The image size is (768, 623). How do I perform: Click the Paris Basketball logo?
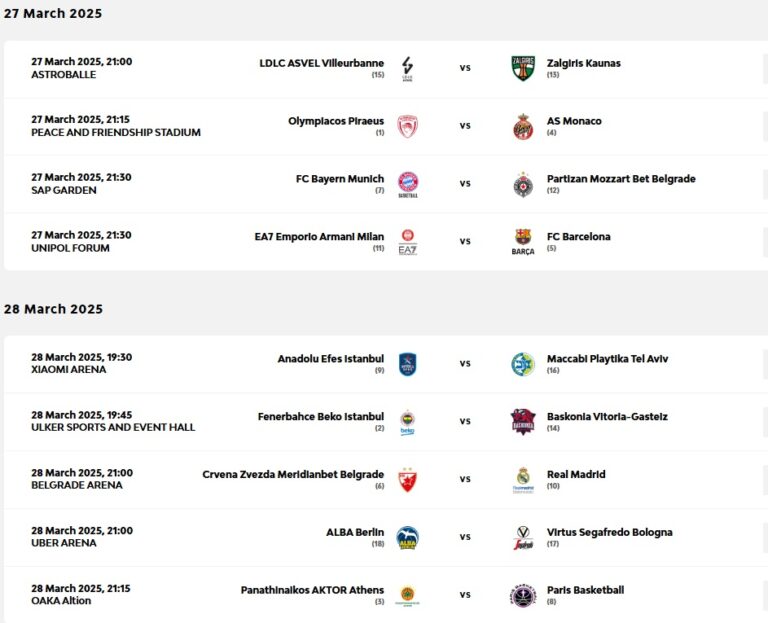click(x=523, y=596)
